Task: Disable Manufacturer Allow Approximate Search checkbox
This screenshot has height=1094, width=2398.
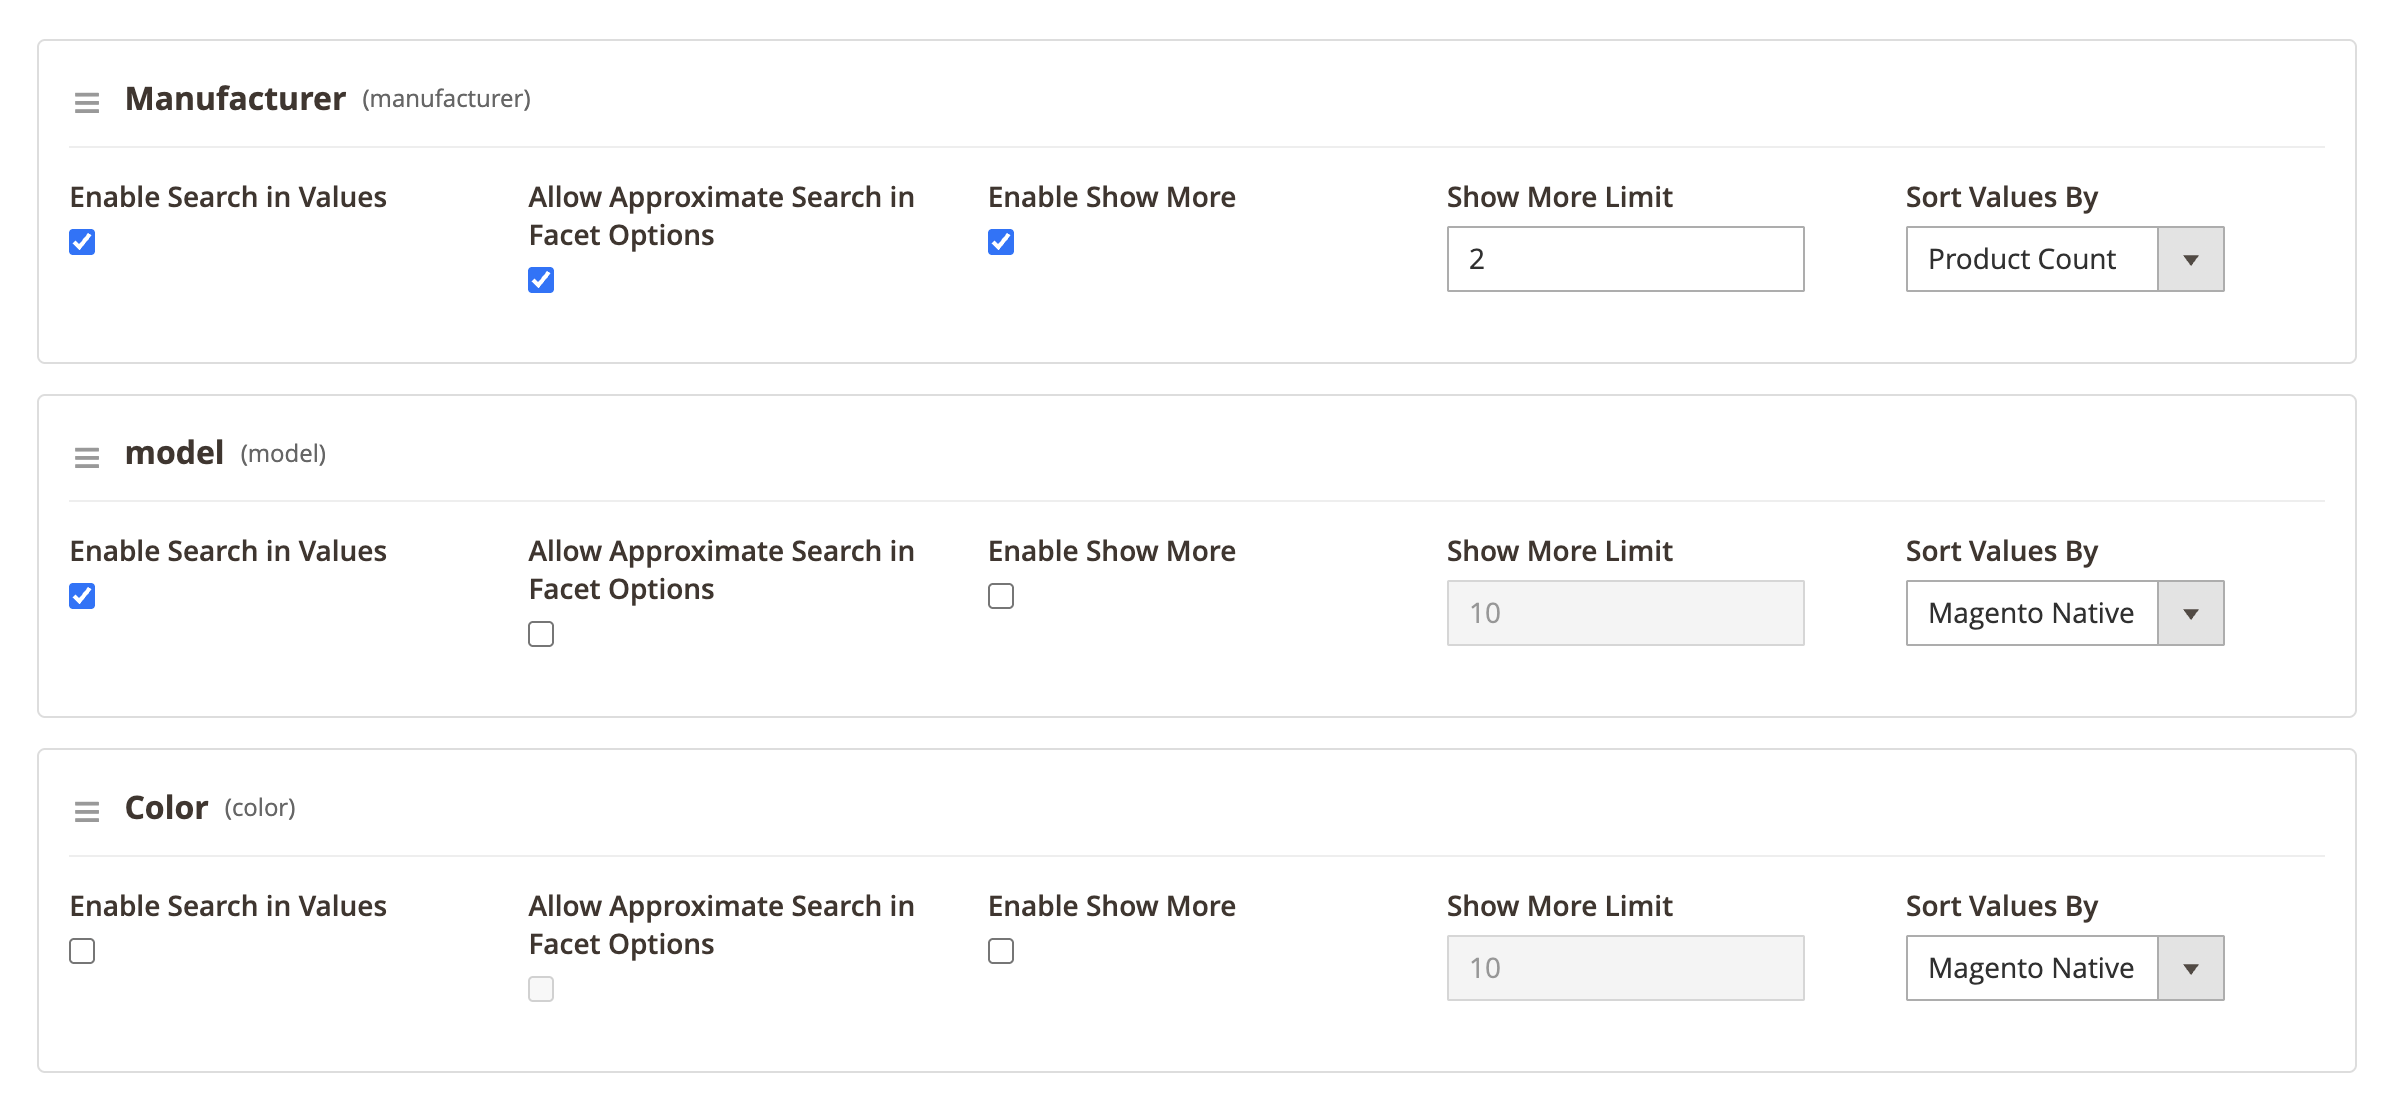Action: coord(541,280)
